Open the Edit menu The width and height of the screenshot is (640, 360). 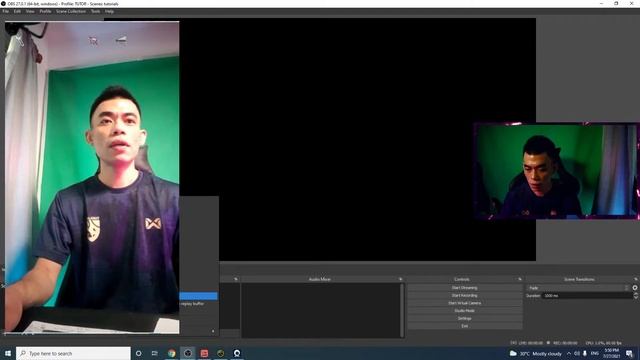pos(17,11)
